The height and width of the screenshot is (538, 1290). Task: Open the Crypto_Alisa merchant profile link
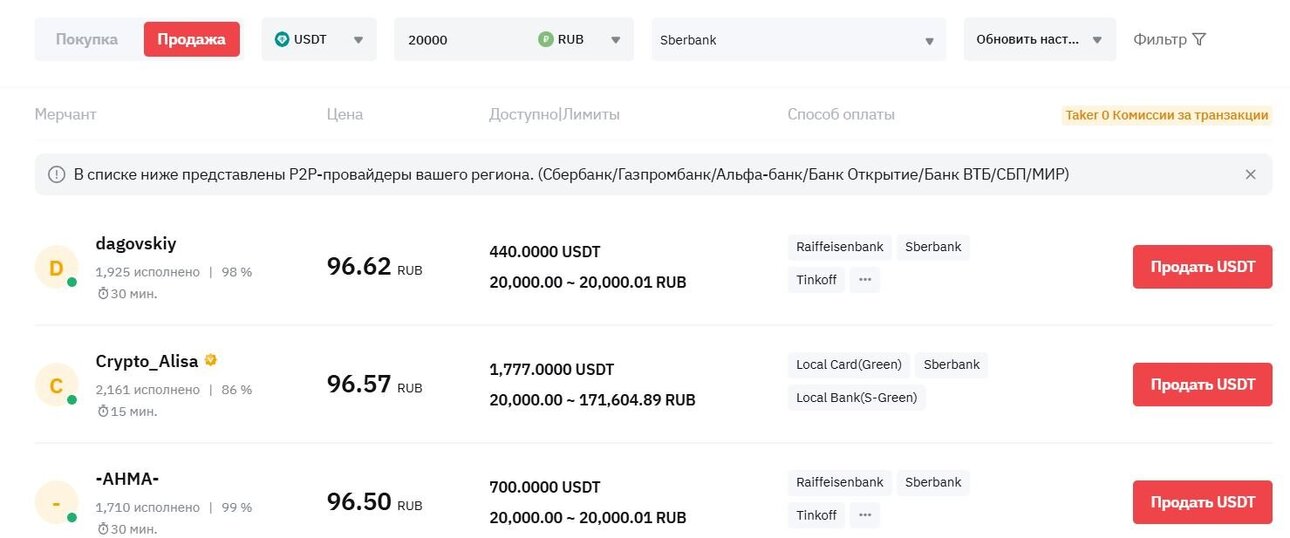147,361
